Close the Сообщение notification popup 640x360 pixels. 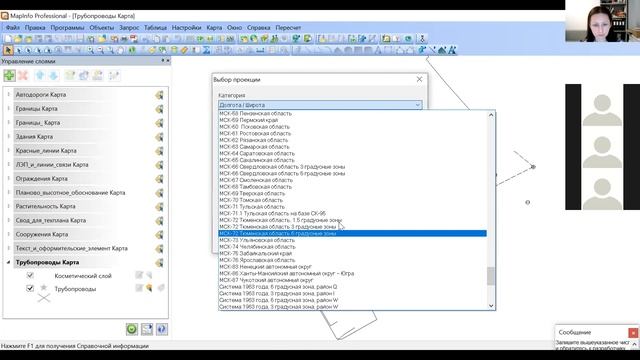tap(633, 333)
